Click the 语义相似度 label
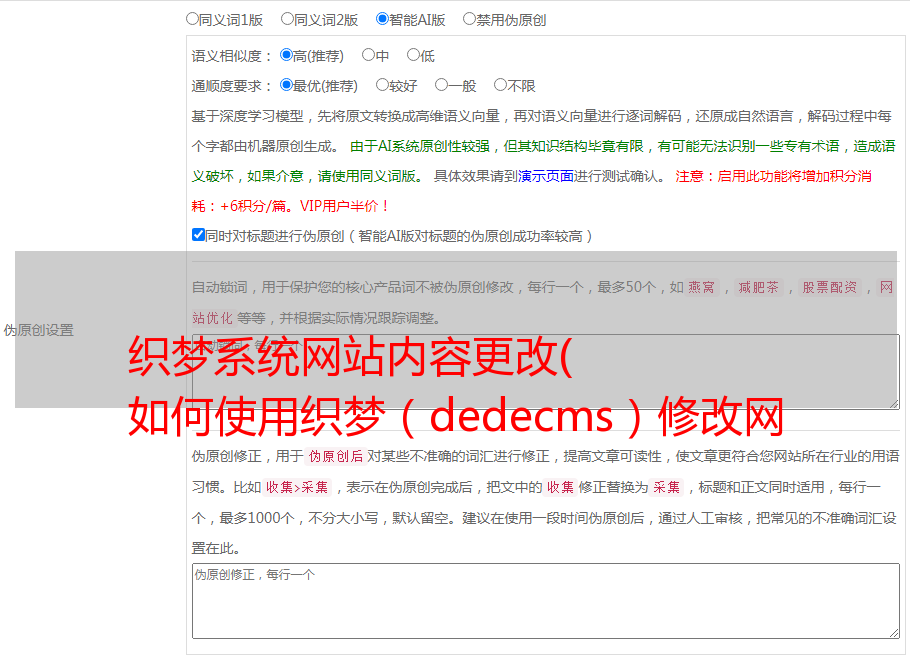The width and height of the screenshot is (911, 658). pyautogui.click(x=231, y=56)
